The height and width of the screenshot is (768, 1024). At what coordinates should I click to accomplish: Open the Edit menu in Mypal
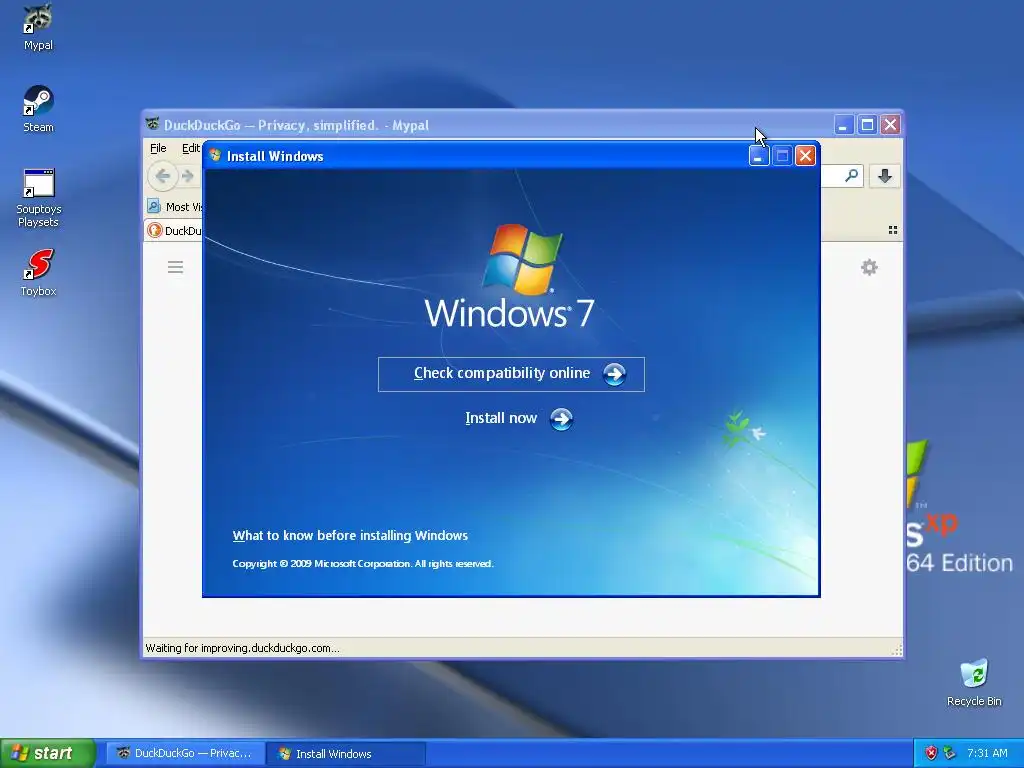(191, 148)
